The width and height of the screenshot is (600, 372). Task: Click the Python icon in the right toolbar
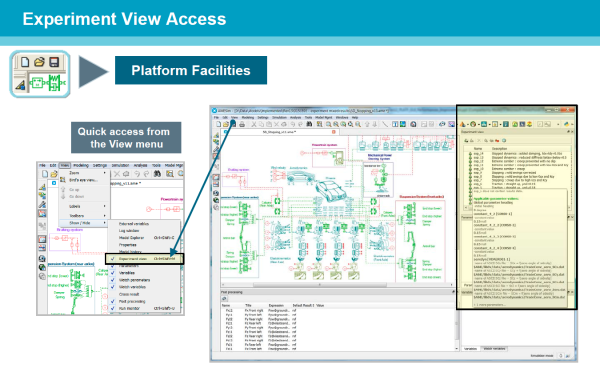click(x=566, y=124)
